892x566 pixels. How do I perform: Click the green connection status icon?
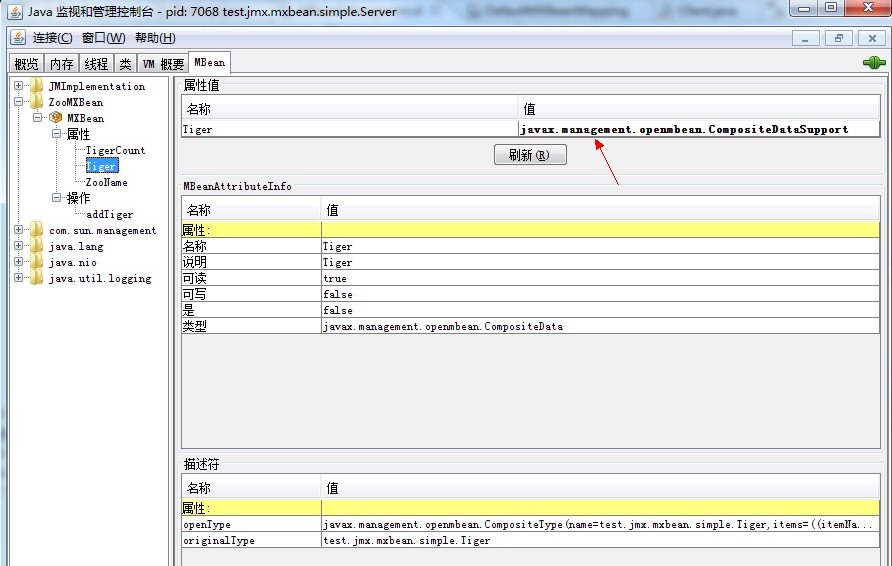pos(874,63)
